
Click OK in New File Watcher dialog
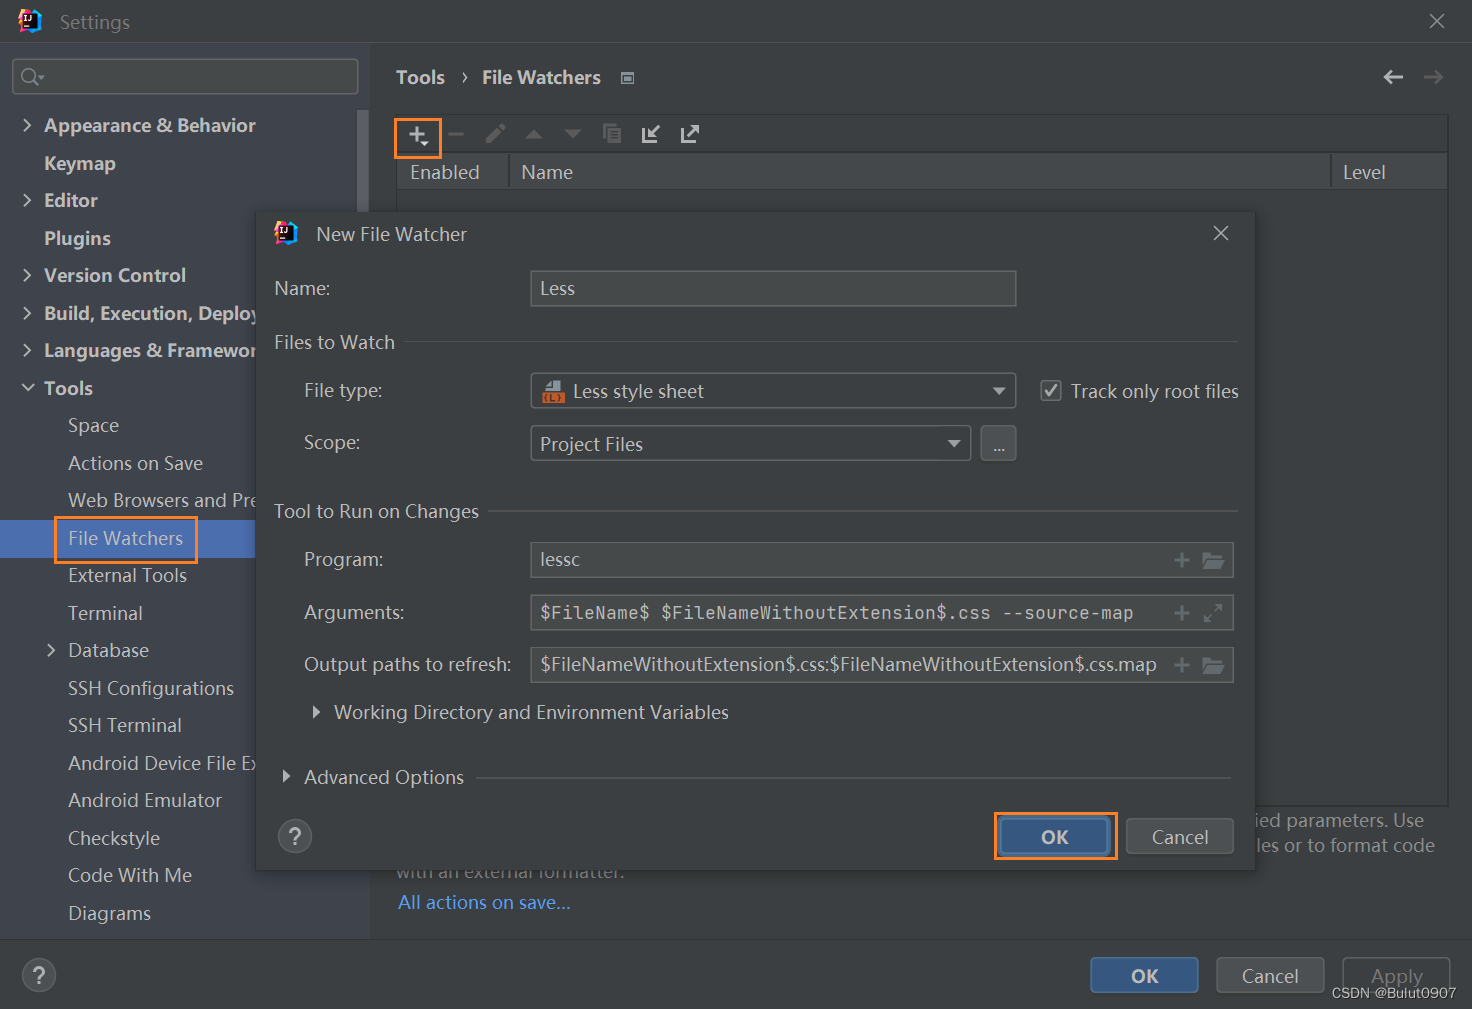[1055, 836]
